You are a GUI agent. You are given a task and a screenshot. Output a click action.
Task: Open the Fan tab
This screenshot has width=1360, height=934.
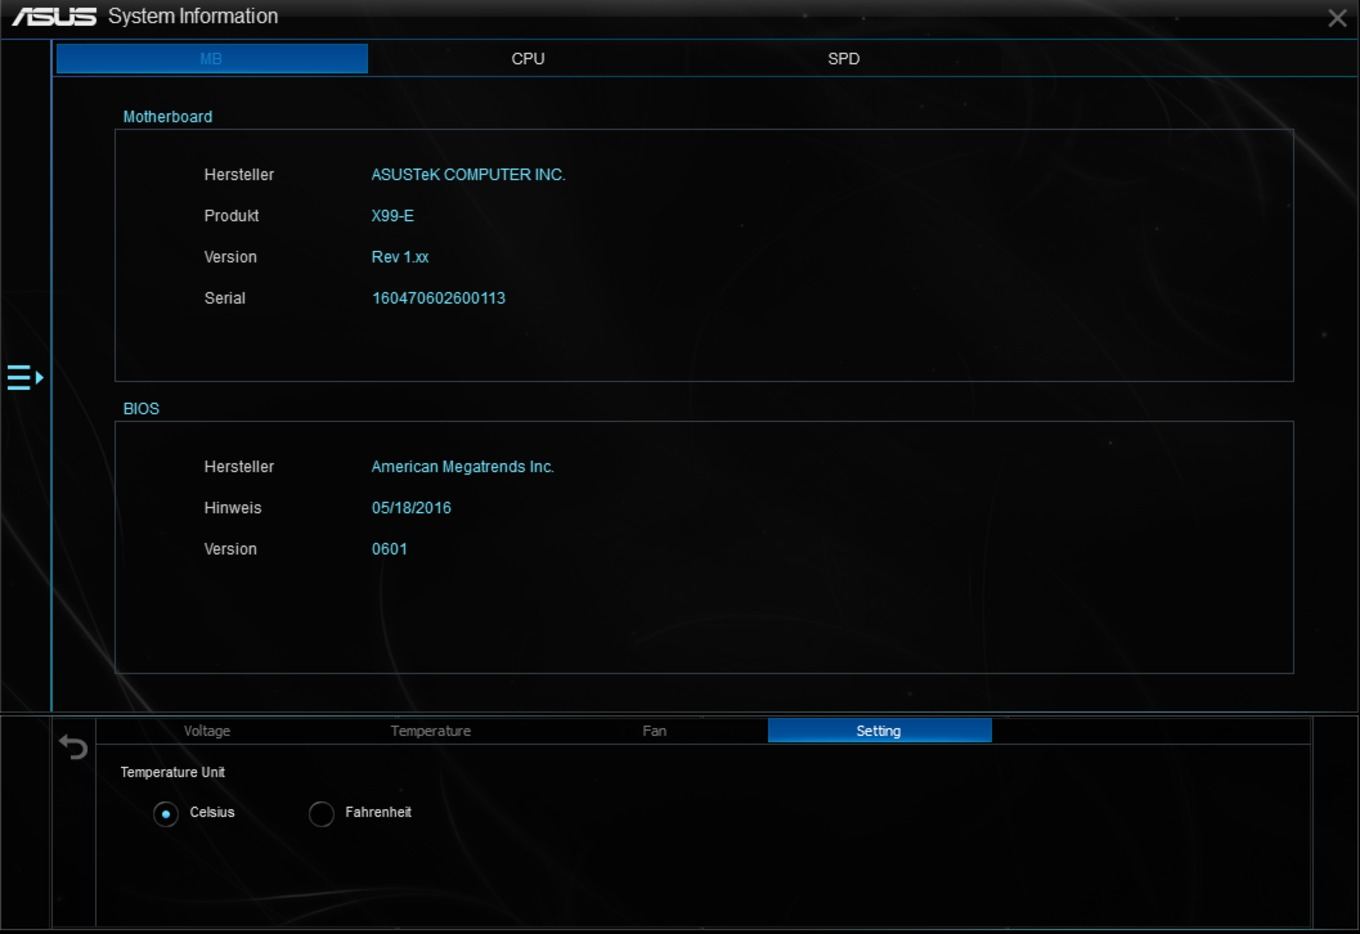[x=654, y=731]
